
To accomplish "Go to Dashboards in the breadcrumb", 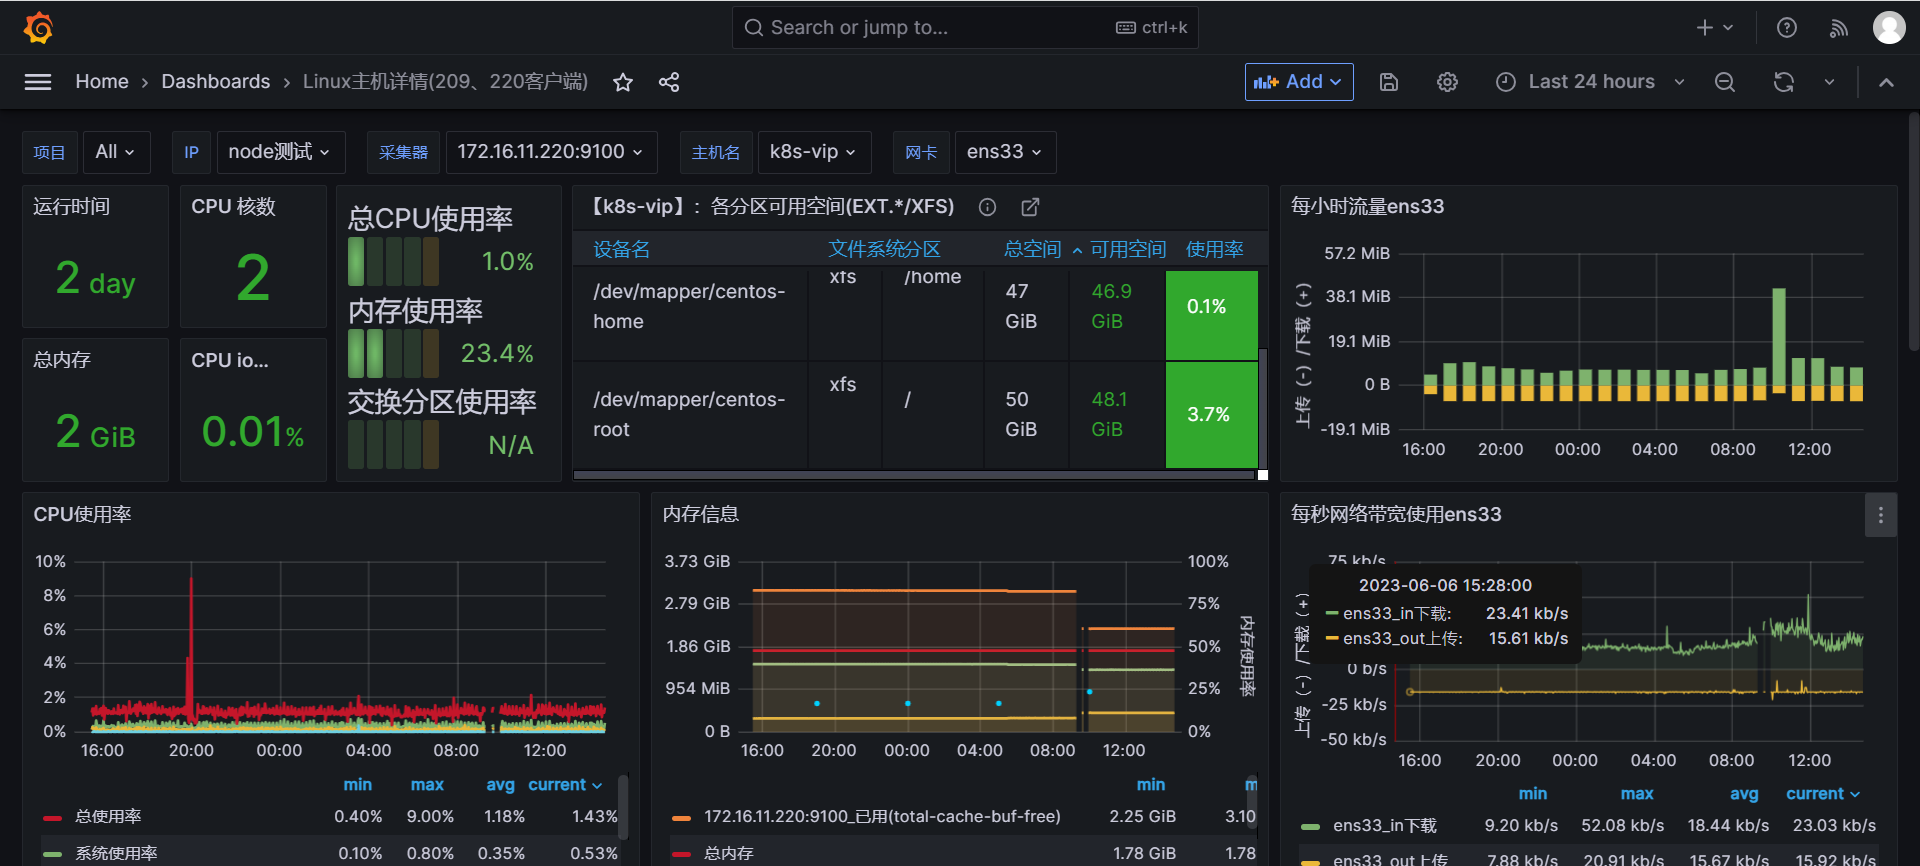I will coord(215,82).
